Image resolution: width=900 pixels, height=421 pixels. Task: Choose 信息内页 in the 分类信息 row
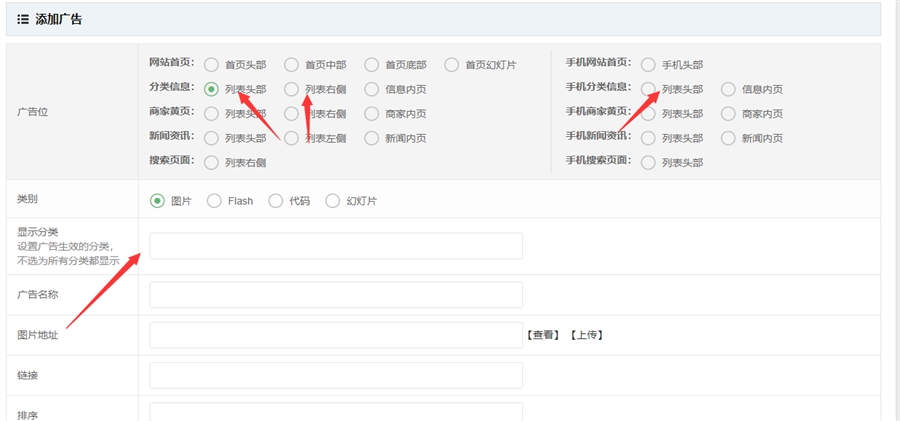click(372, 89)
